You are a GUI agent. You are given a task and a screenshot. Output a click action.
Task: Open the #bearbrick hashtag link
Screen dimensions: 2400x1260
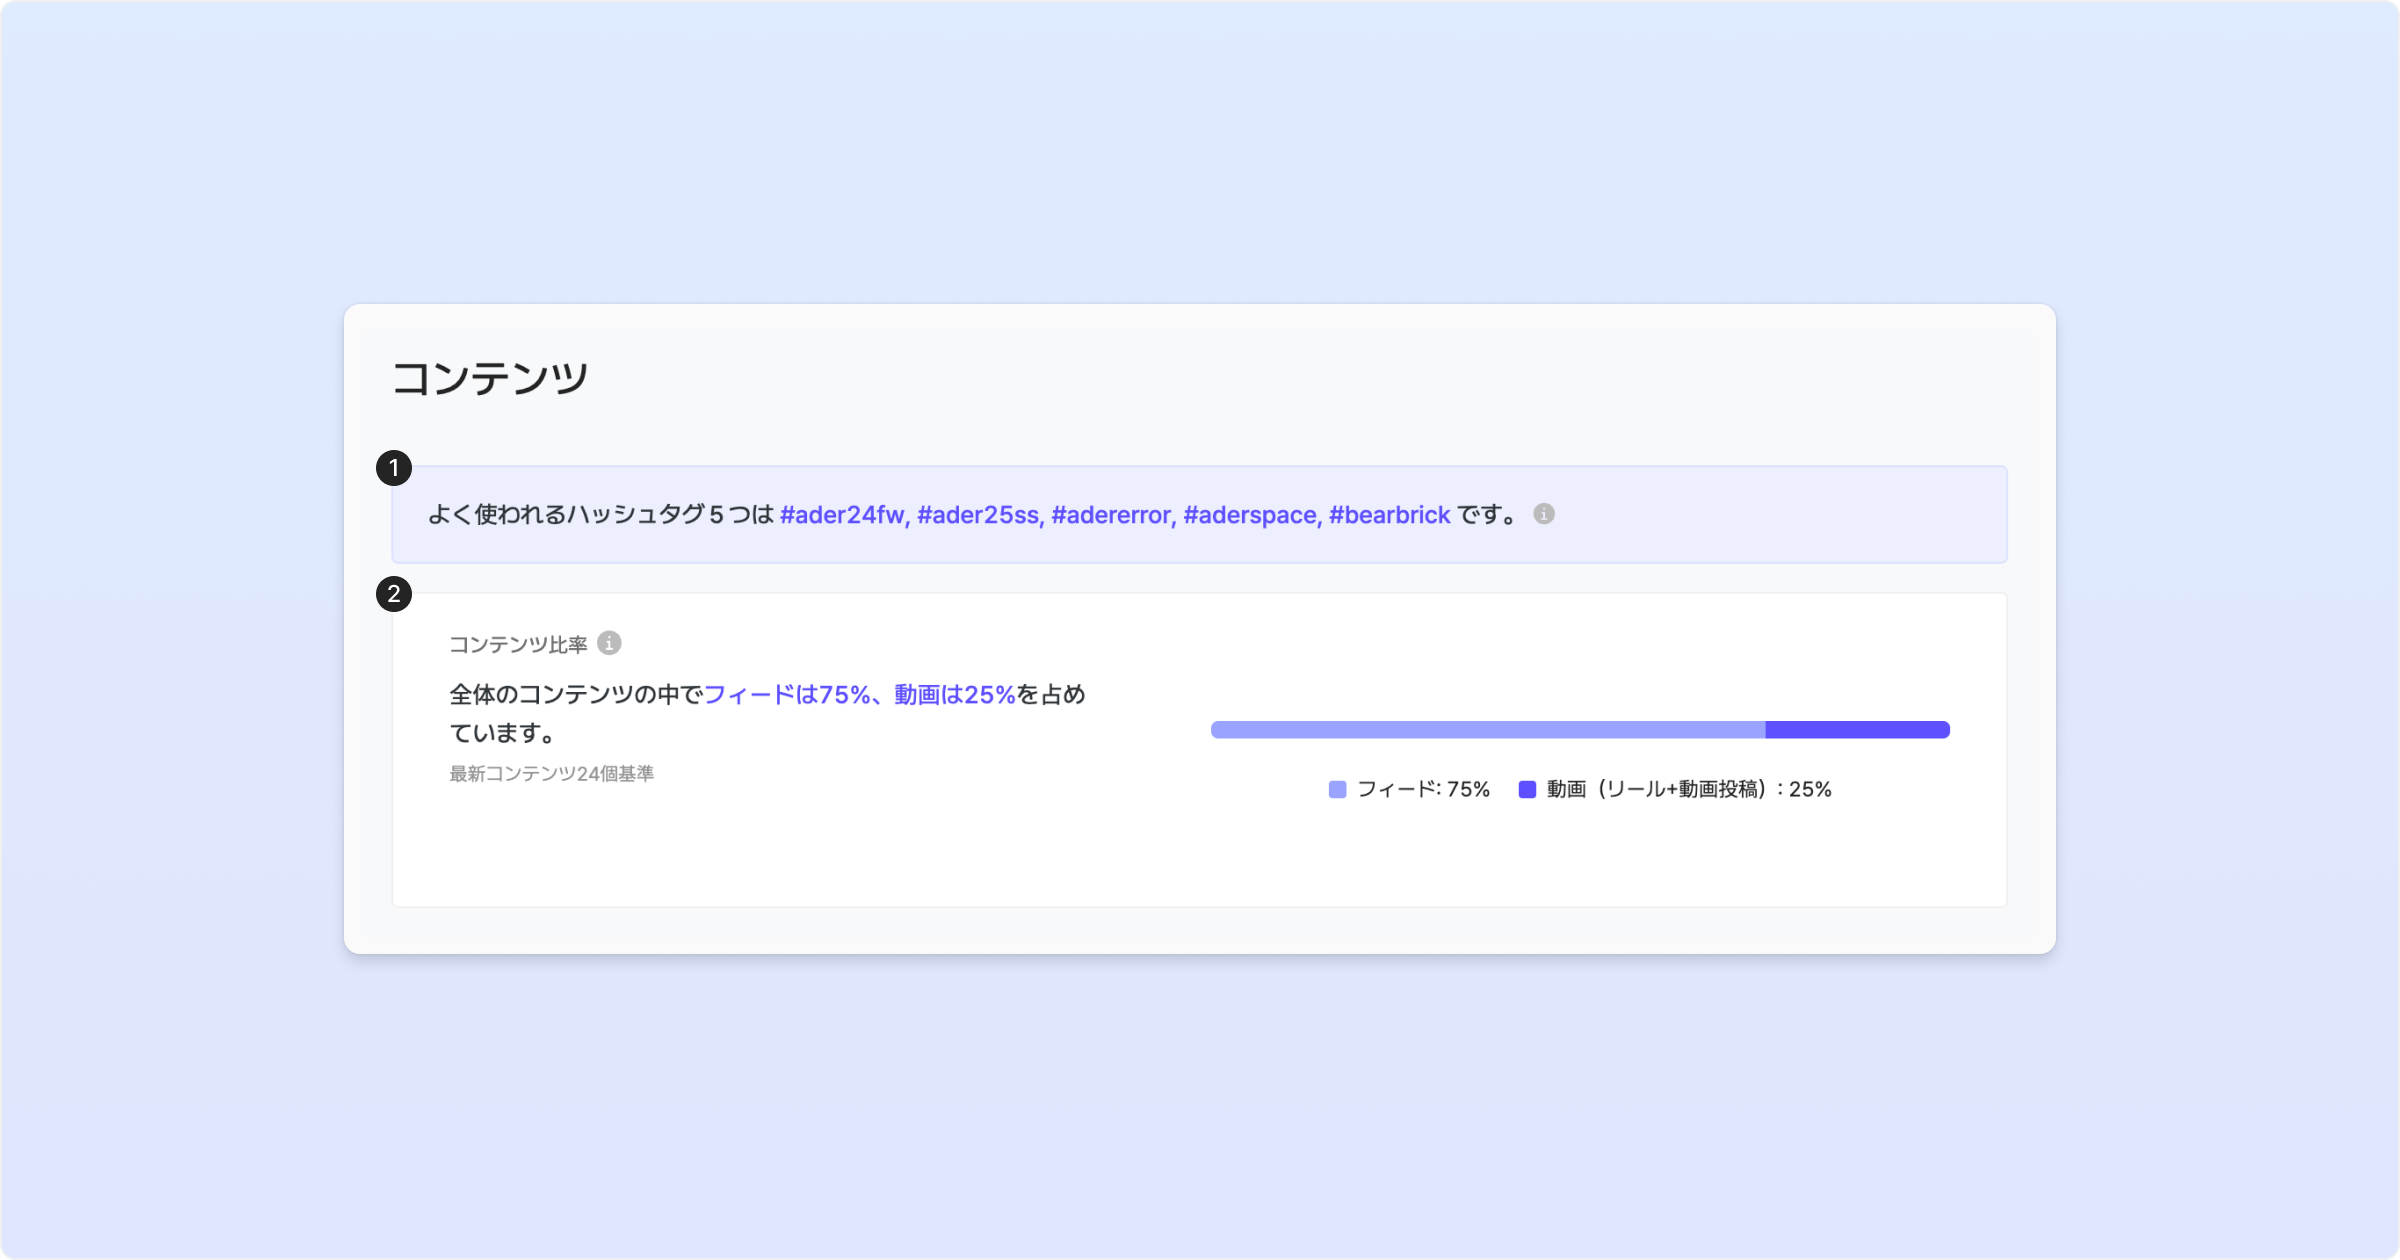(x=1389, y=515)
